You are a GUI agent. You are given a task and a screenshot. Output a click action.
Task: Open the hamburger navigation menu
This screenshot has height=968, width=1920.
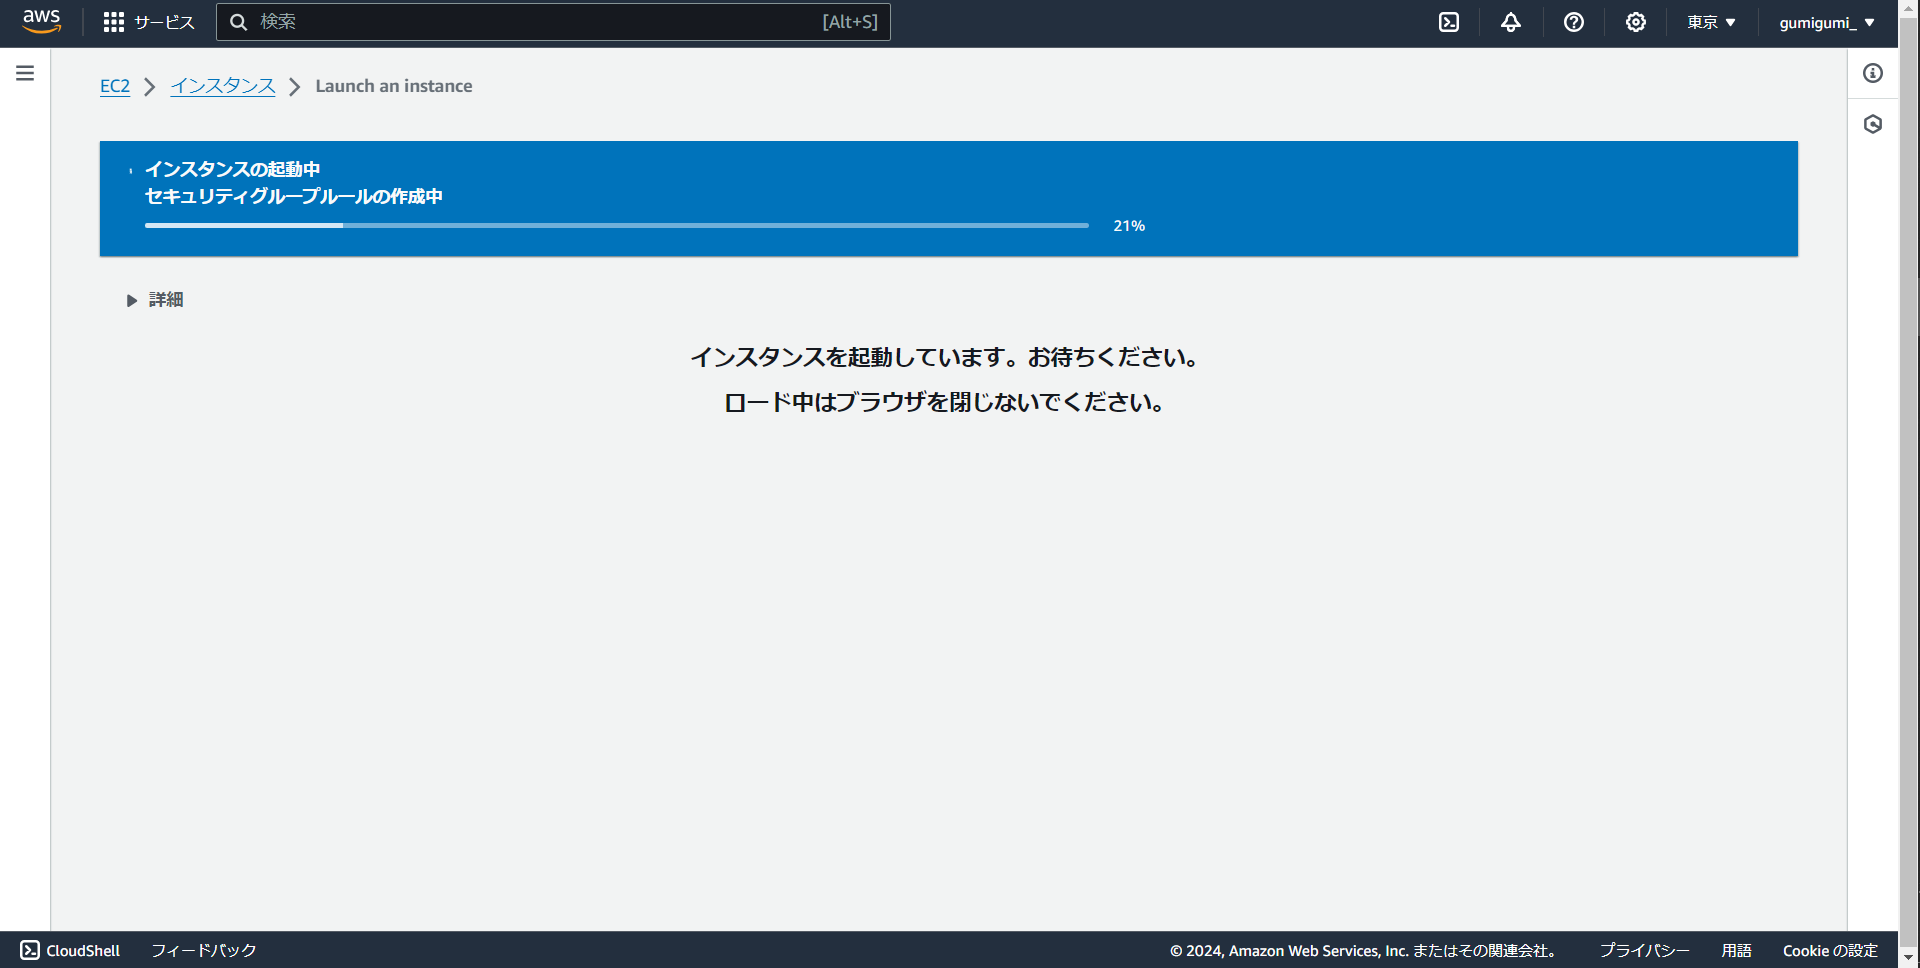click(25, 73)
